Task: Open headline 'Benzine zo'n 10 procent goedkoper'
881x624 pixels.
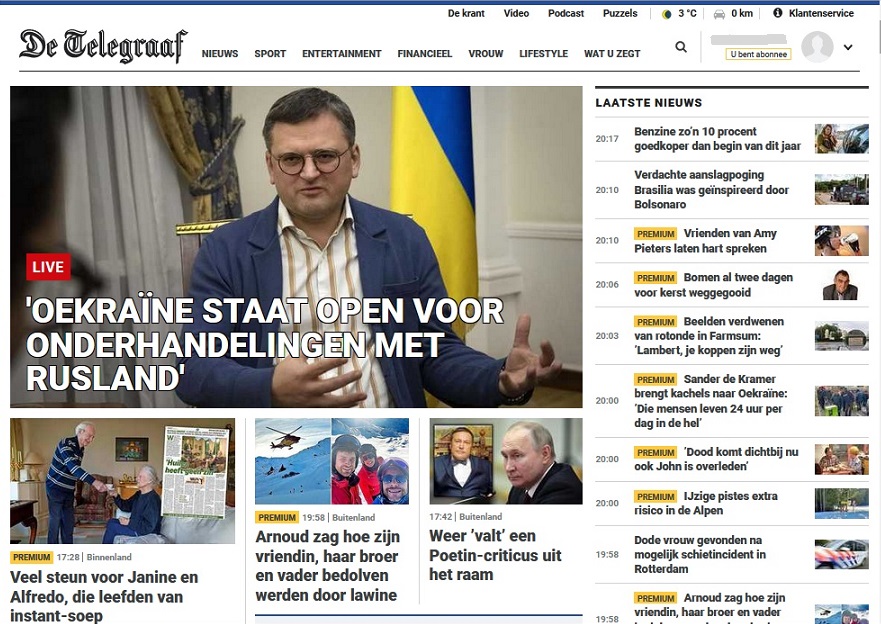Action: click(x=717, y=139)
